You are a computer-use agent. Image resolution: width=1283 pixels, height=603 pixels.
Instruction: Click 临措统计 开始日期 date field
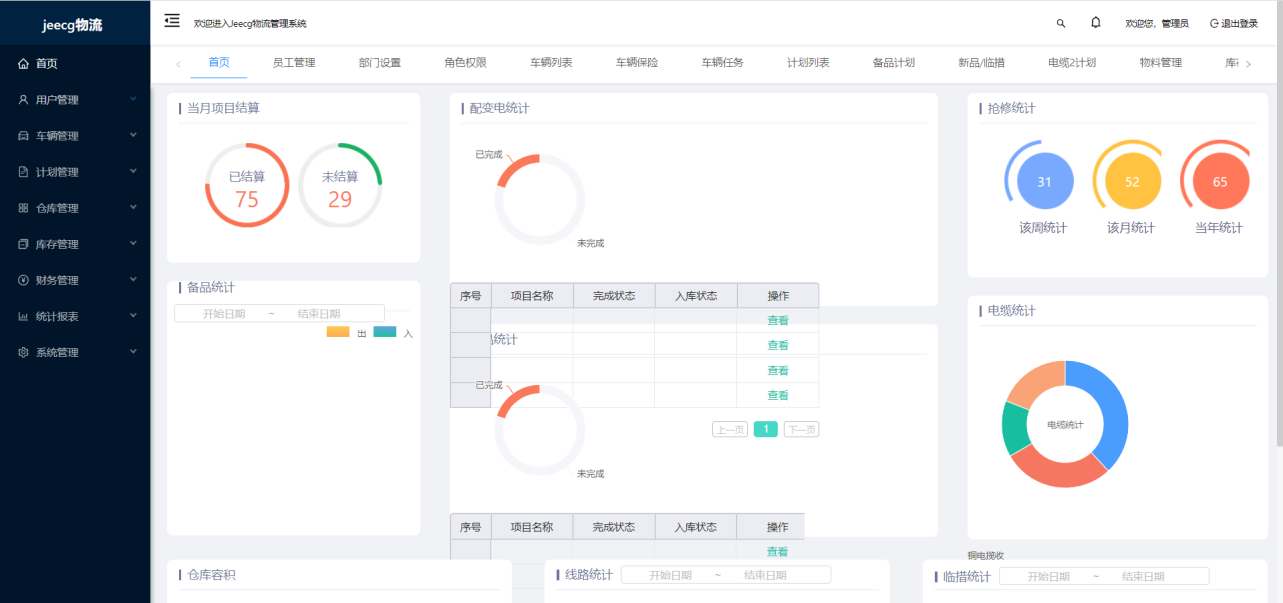1048,576
